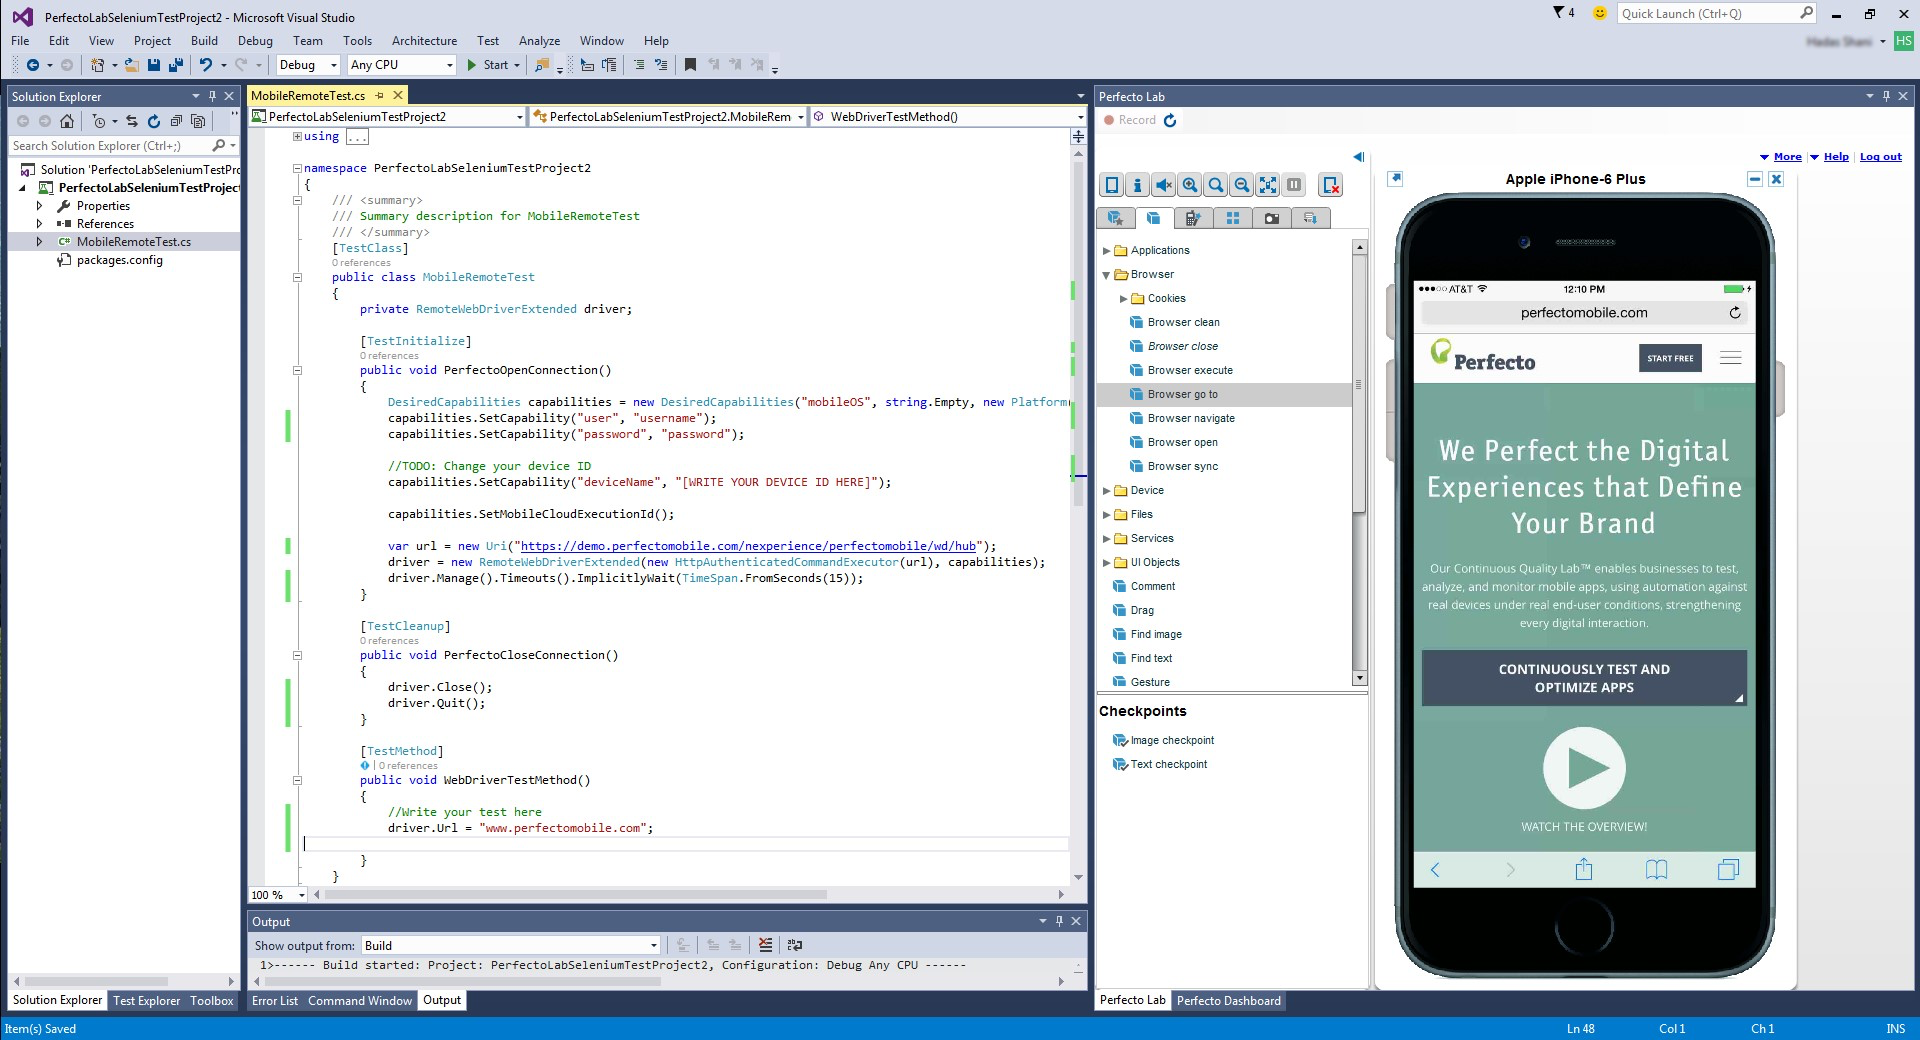
Task: Collapse the Browser folder in Perfecto Lab
Action: (1106, 275)
